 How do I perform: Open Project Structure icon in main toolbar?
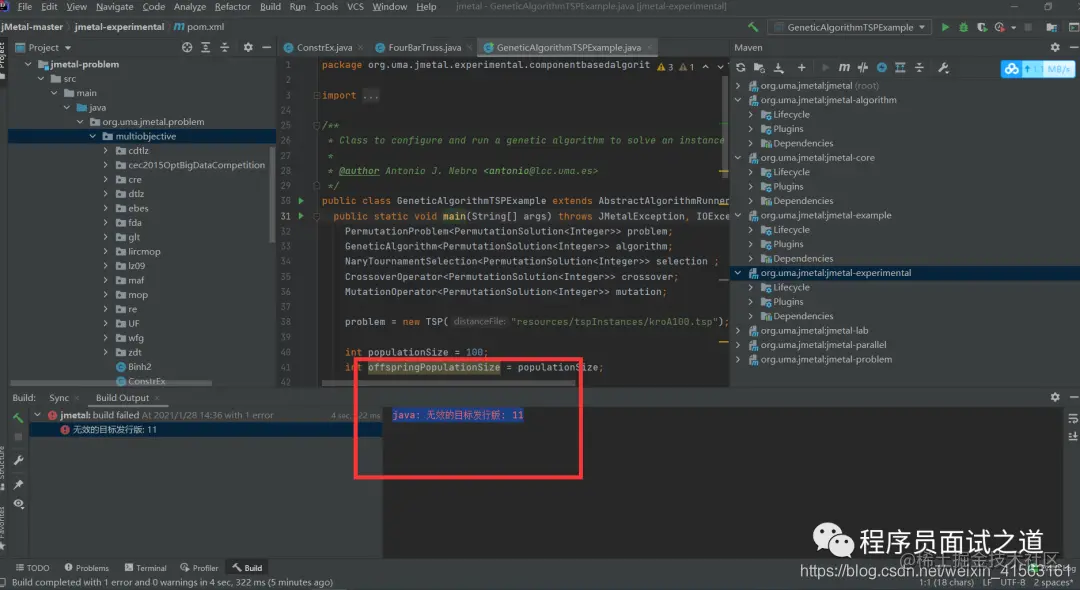point(1051,28)
